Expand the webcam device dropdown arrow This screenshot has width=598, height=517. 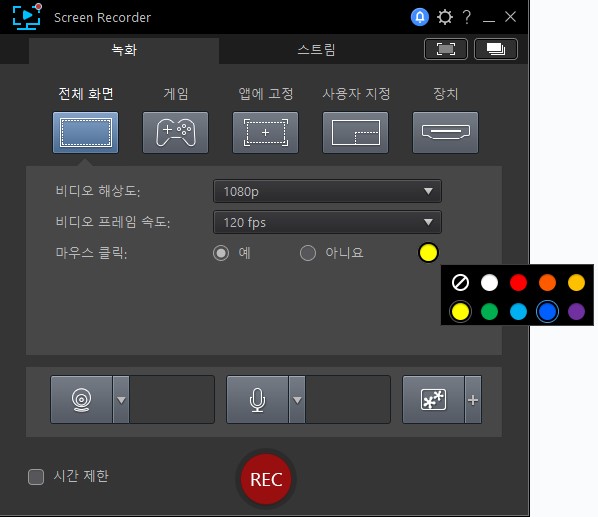(x=121, y=400)
